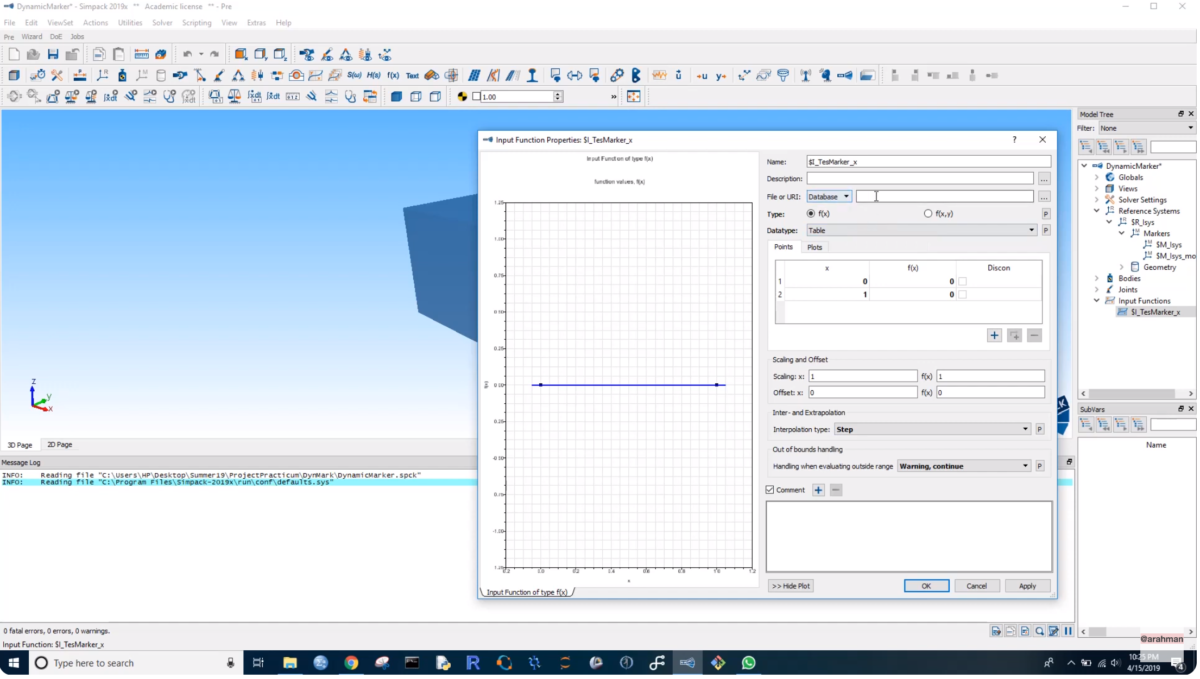
Task: Click the bold B toolbar icon
Action: coord(636,75)
